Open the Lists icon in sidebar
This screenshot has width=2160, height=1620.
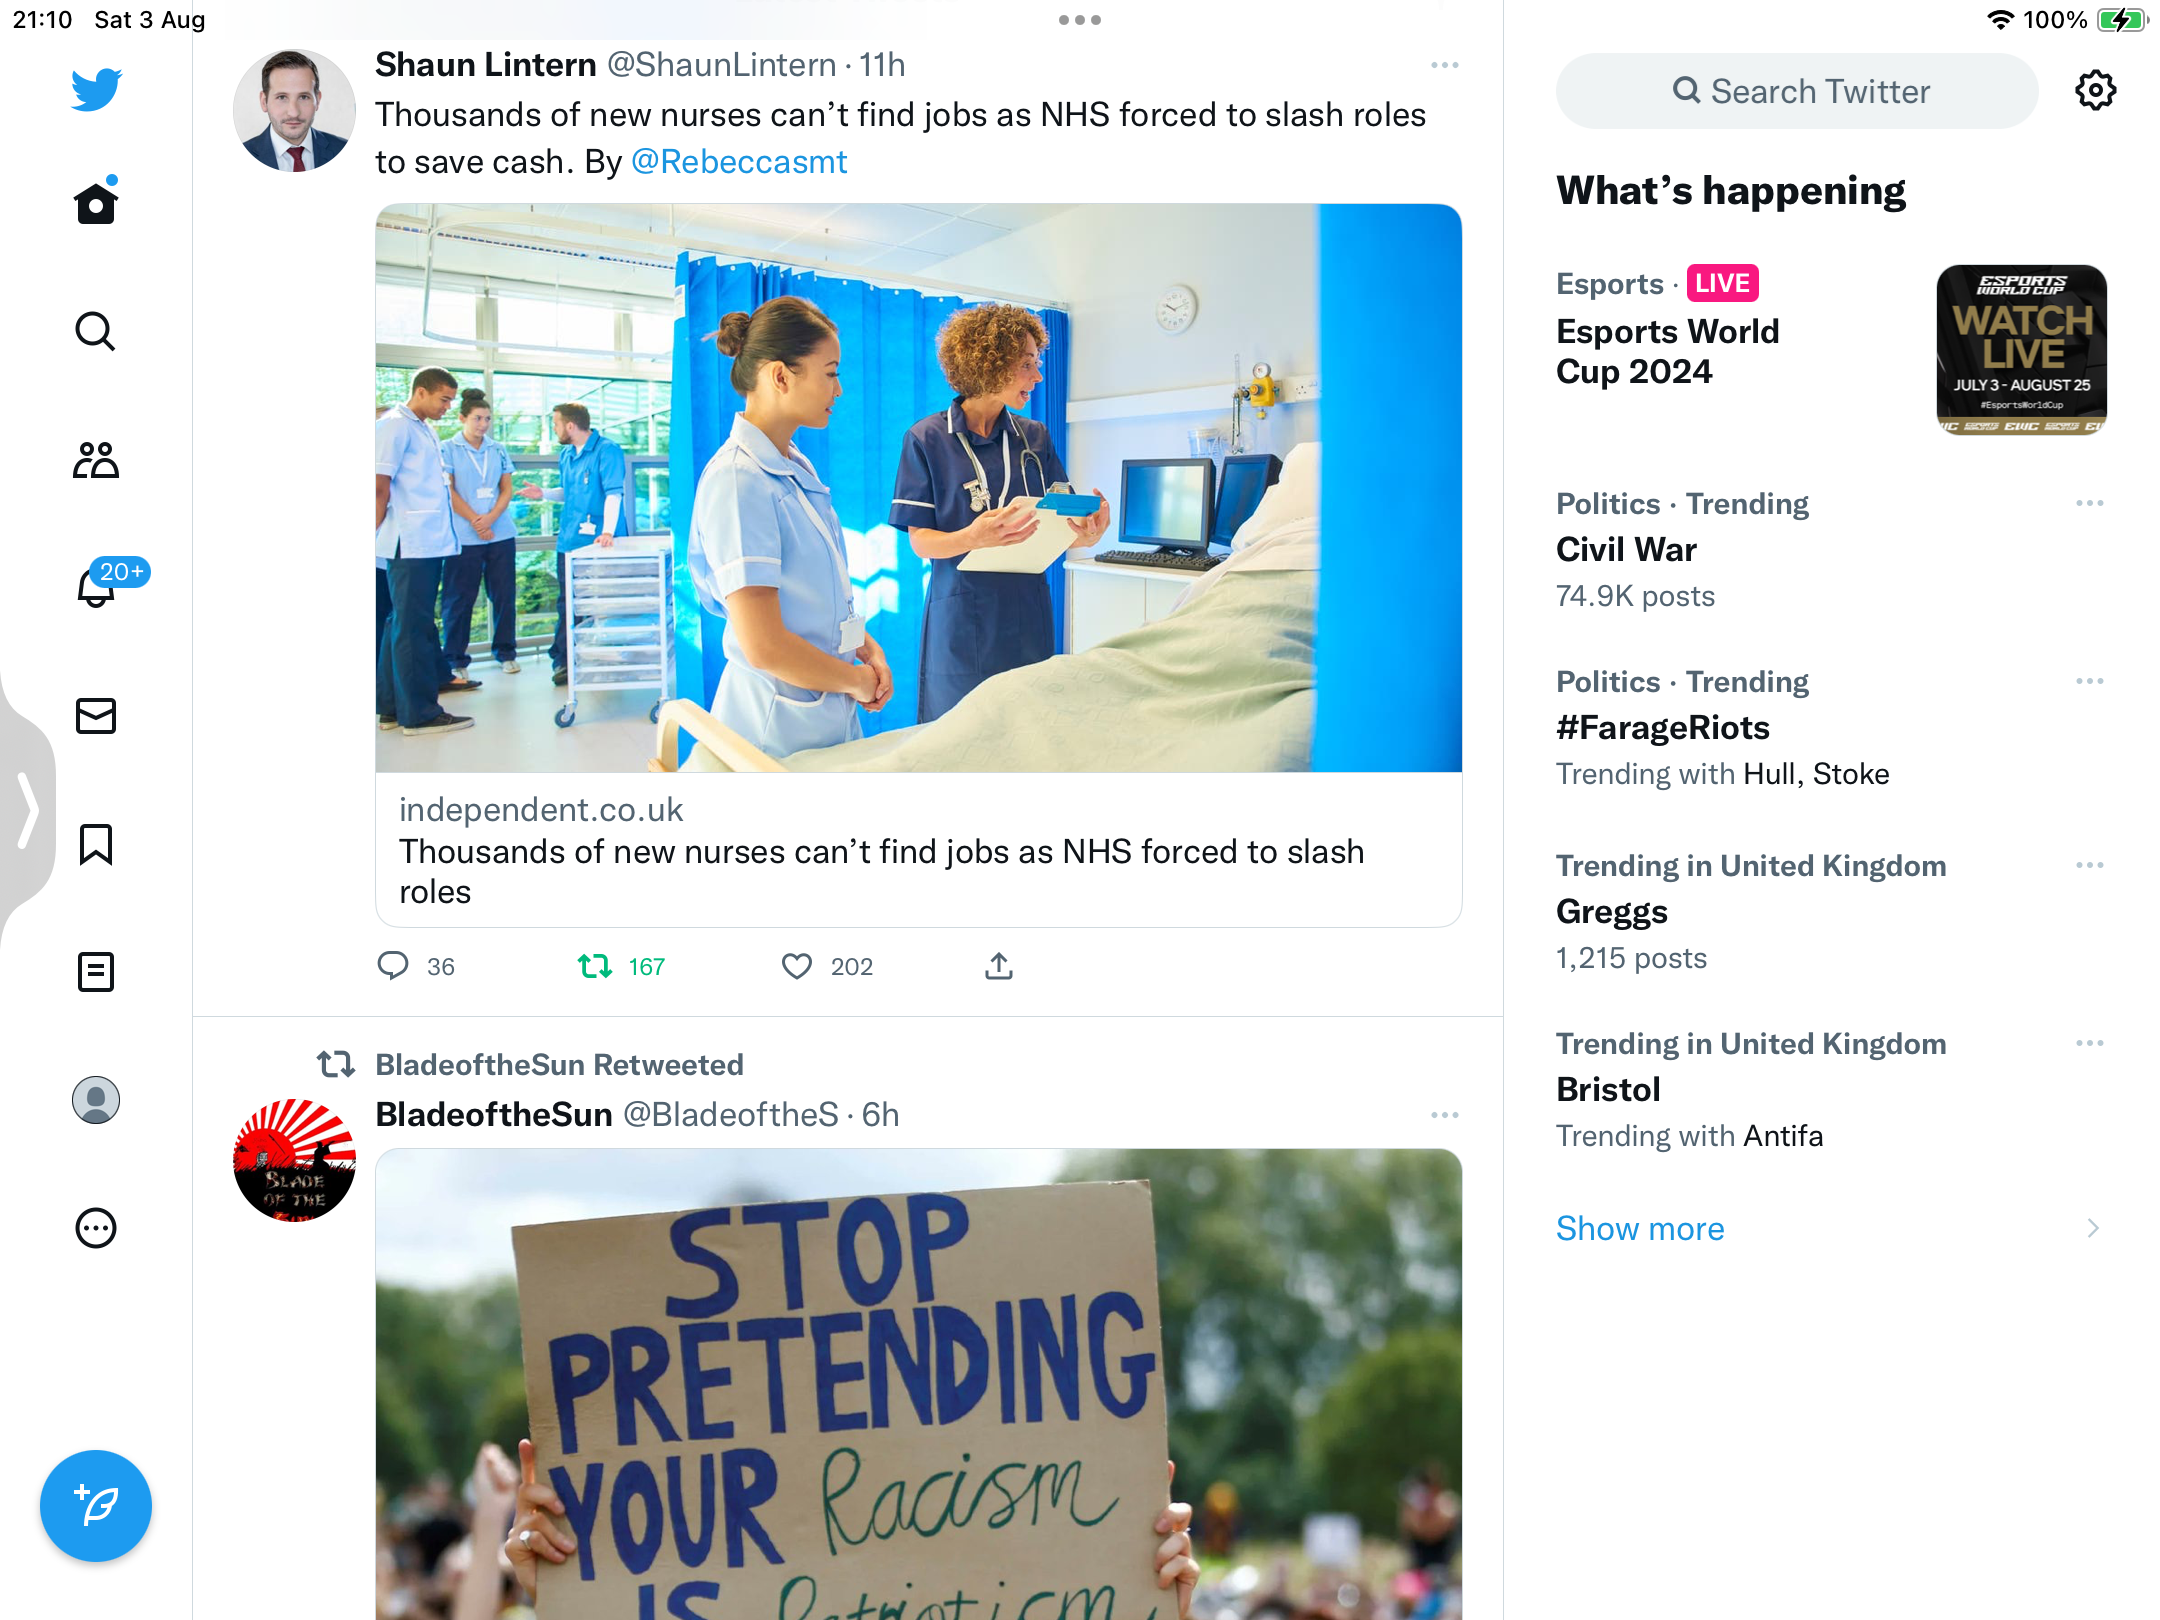point(96,972)
